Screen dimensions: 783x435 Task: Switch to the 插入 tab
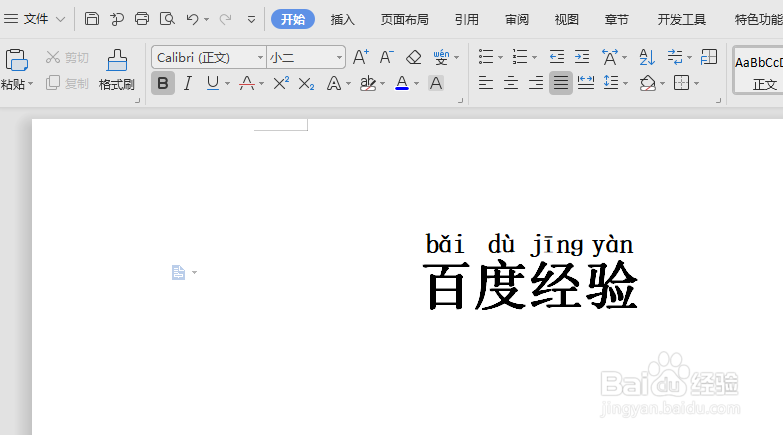[x=343, y=19]
